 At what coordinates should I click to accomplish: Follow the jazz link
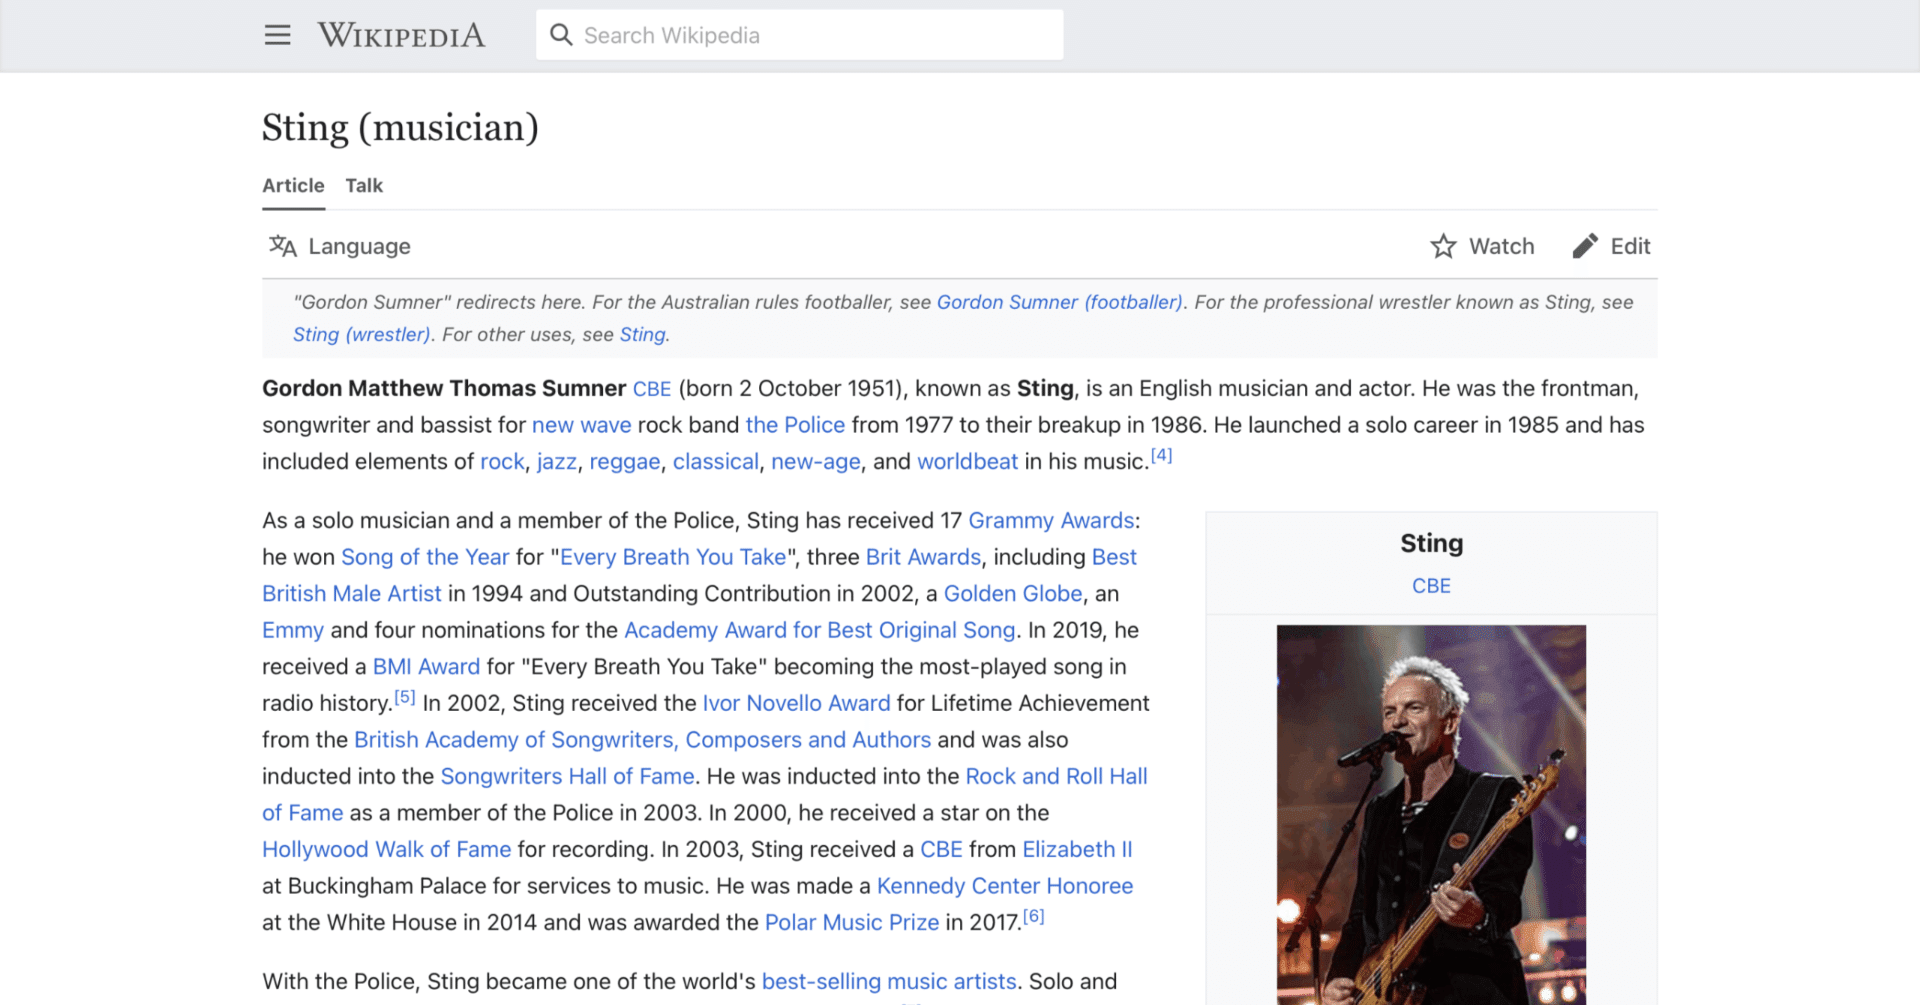point(556,462)
